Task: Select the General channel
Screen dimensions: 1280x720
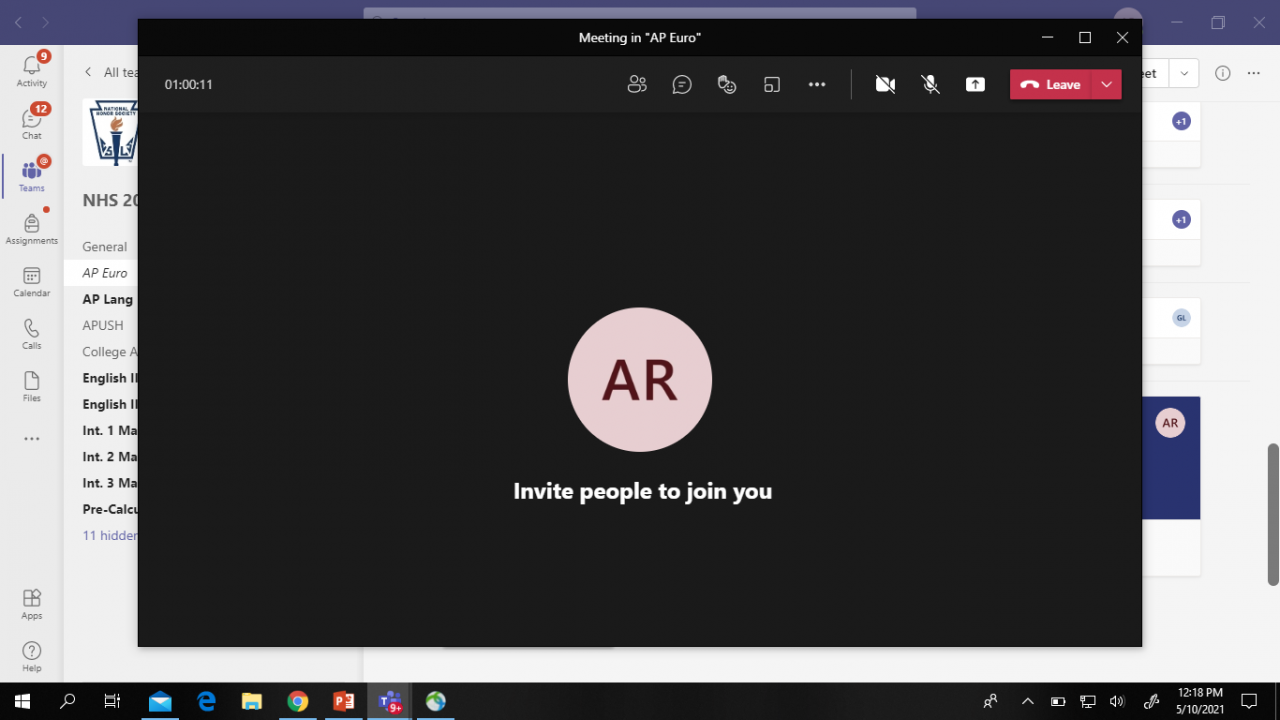Action: (104, 247)
